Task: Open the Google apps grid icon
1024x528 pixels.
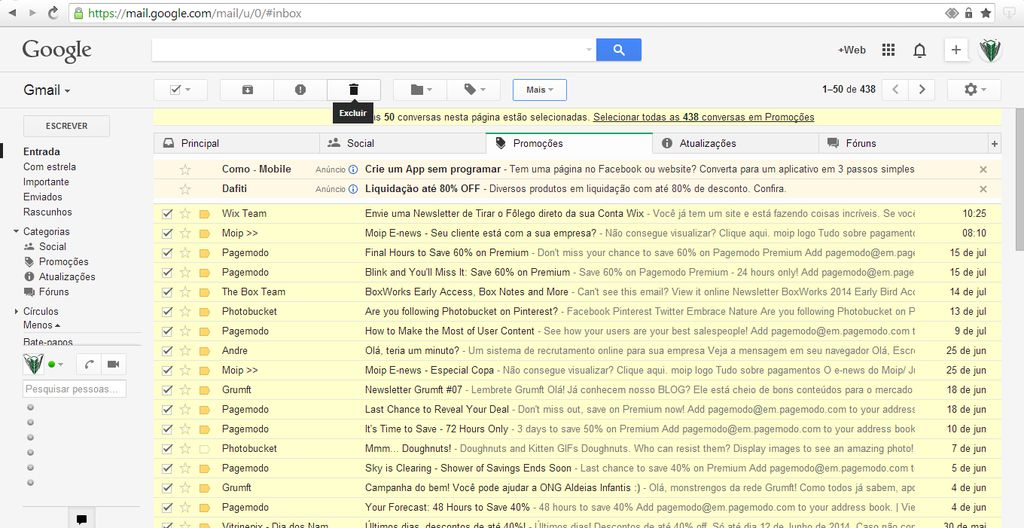Action: tap(888, 50)
